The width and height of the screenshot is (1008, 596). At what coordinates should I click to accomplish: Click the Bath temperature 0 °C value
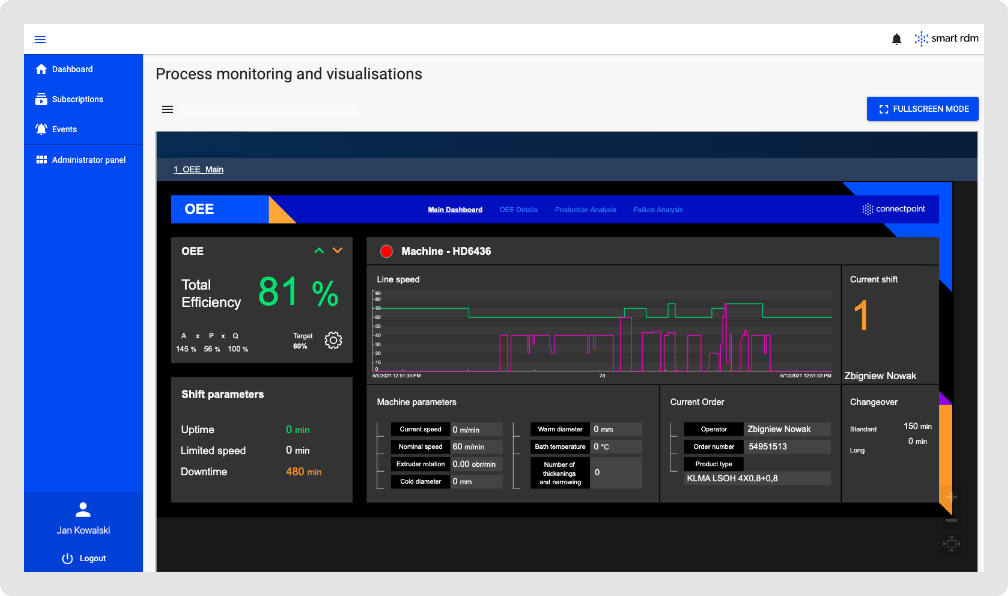[616, 446]
